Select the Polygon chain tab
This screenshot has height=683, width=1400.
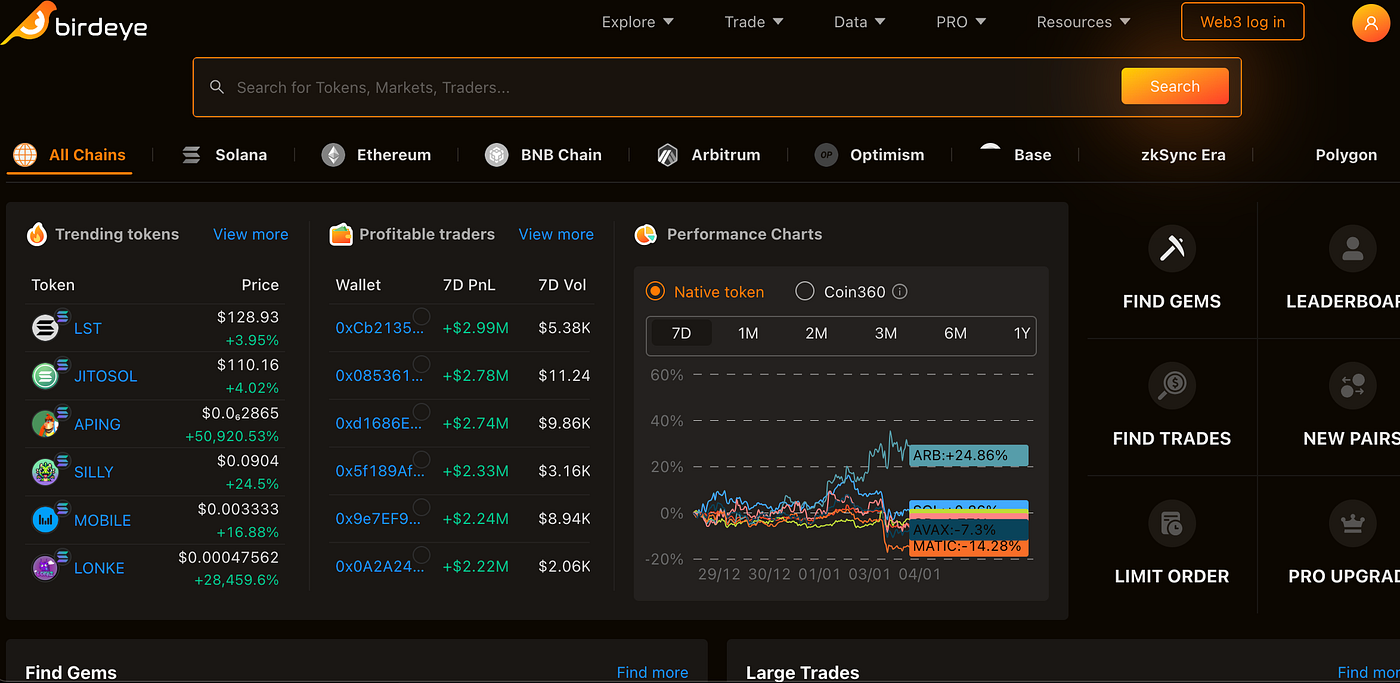(x=1346, y=155)
